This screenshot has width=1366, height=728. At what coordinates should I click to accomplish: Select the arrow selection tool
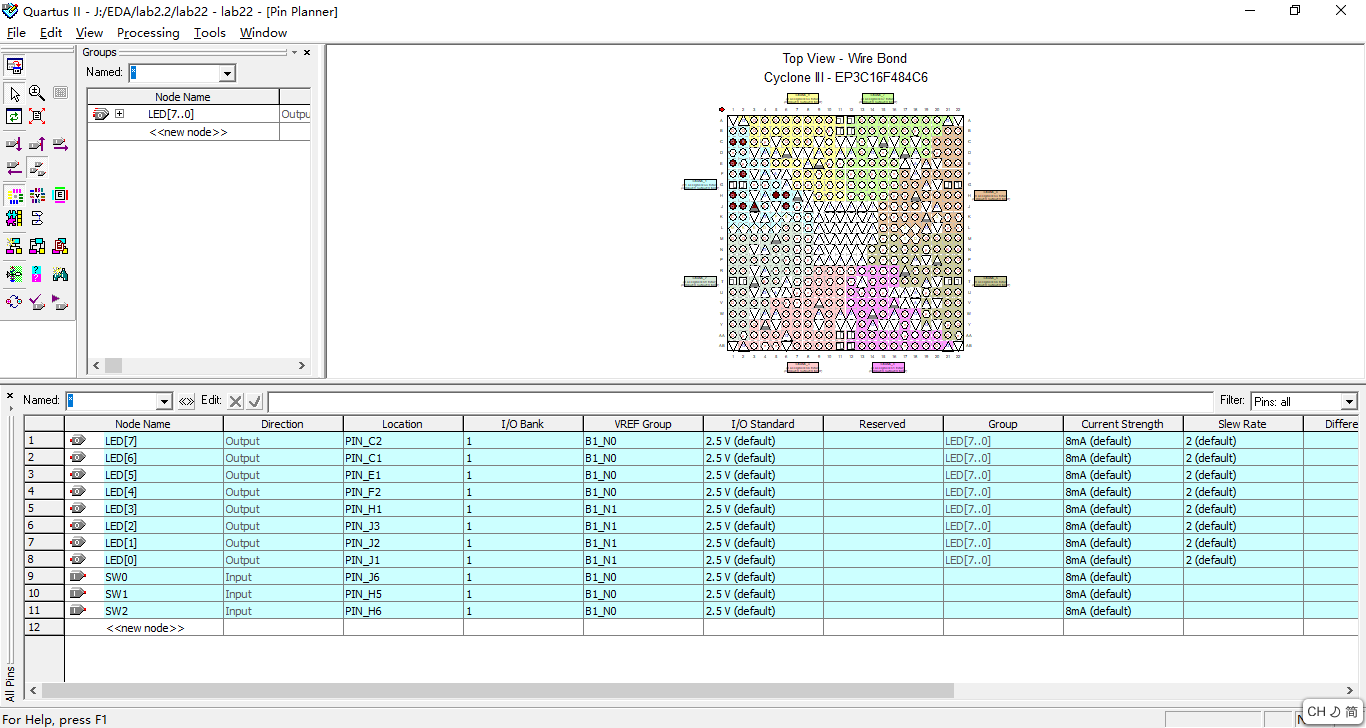click(x=15, y=93)
